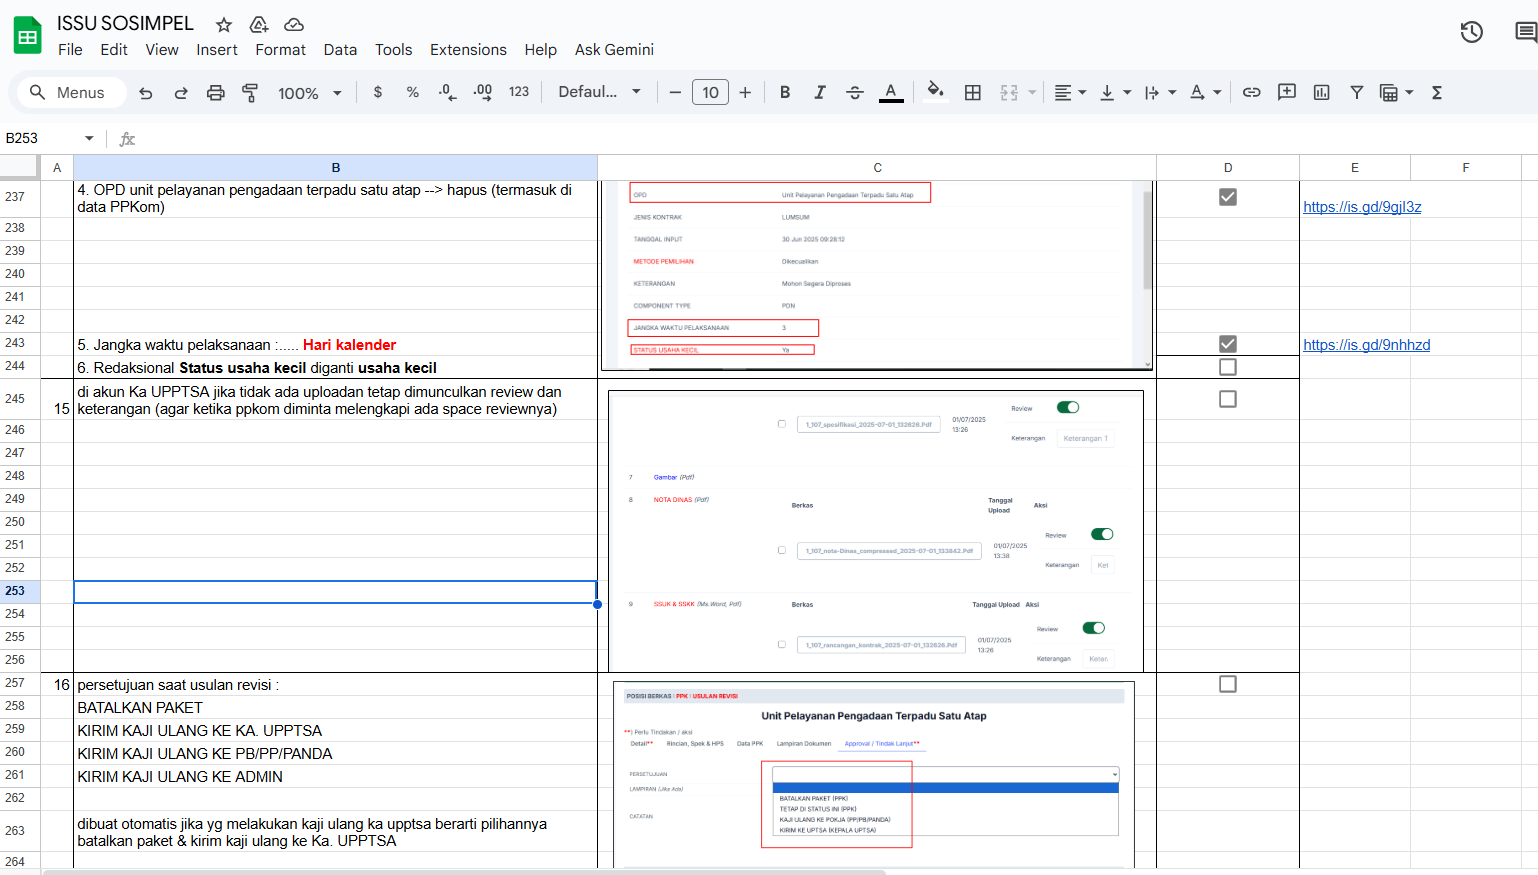Screen dimensions: 1538x875
Task: Click the Insert link icon
Action: (1251, 92)
